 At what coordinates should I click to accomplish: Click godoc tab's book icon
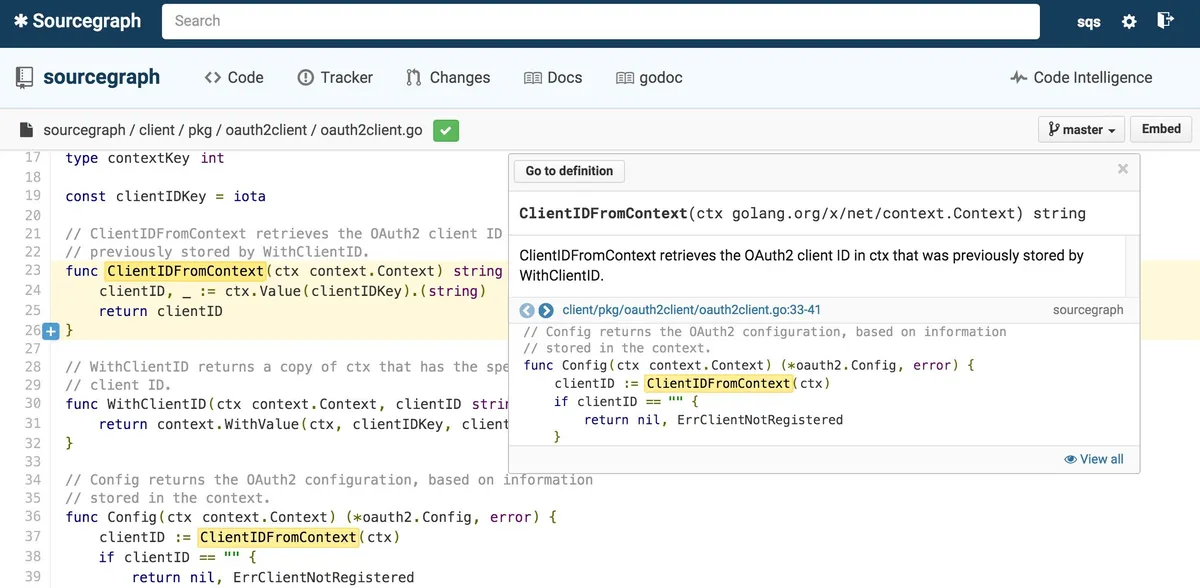coord(625,78)
